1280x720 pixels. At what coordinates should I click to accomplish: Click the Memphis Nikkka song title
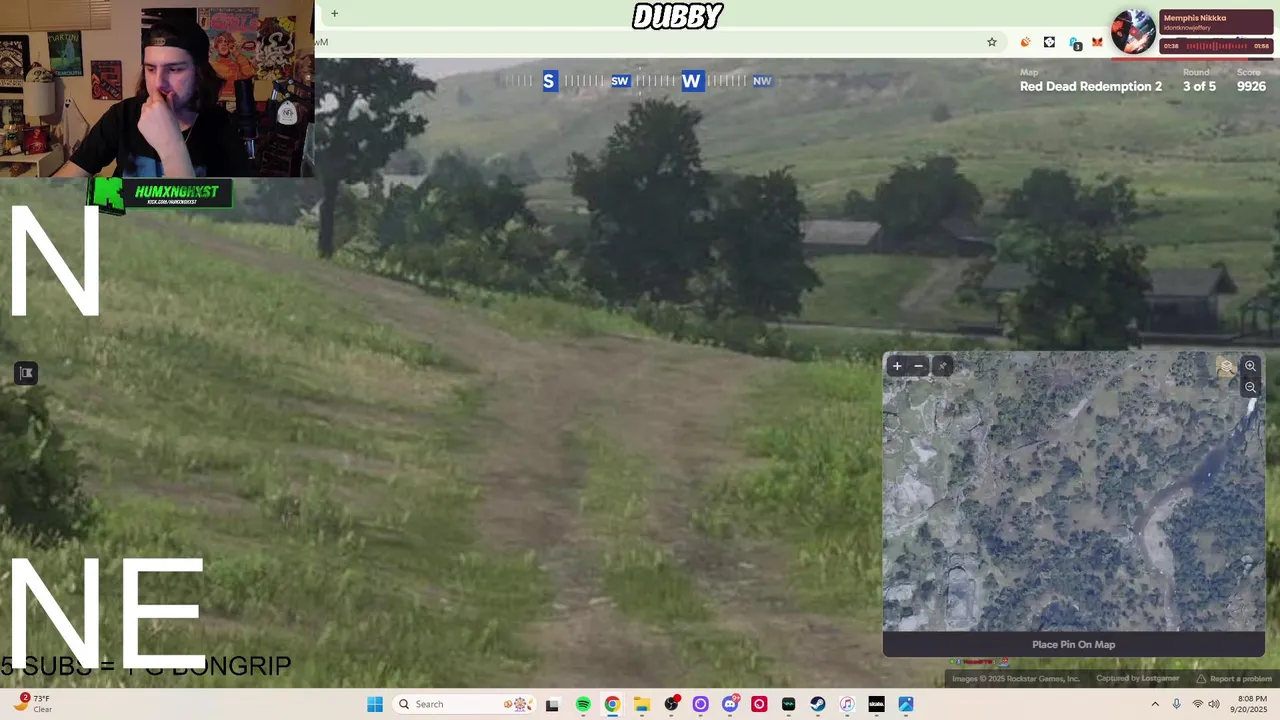pos(1195,18)
